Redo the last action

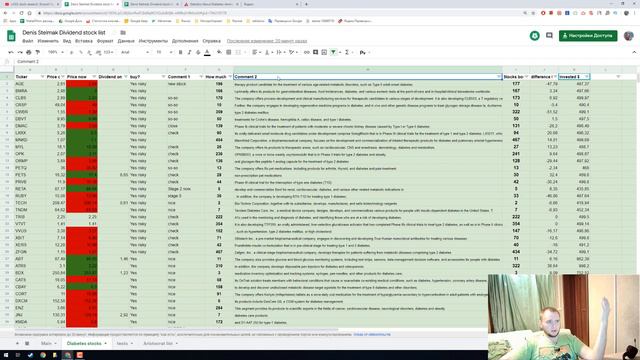coord(20,52)
